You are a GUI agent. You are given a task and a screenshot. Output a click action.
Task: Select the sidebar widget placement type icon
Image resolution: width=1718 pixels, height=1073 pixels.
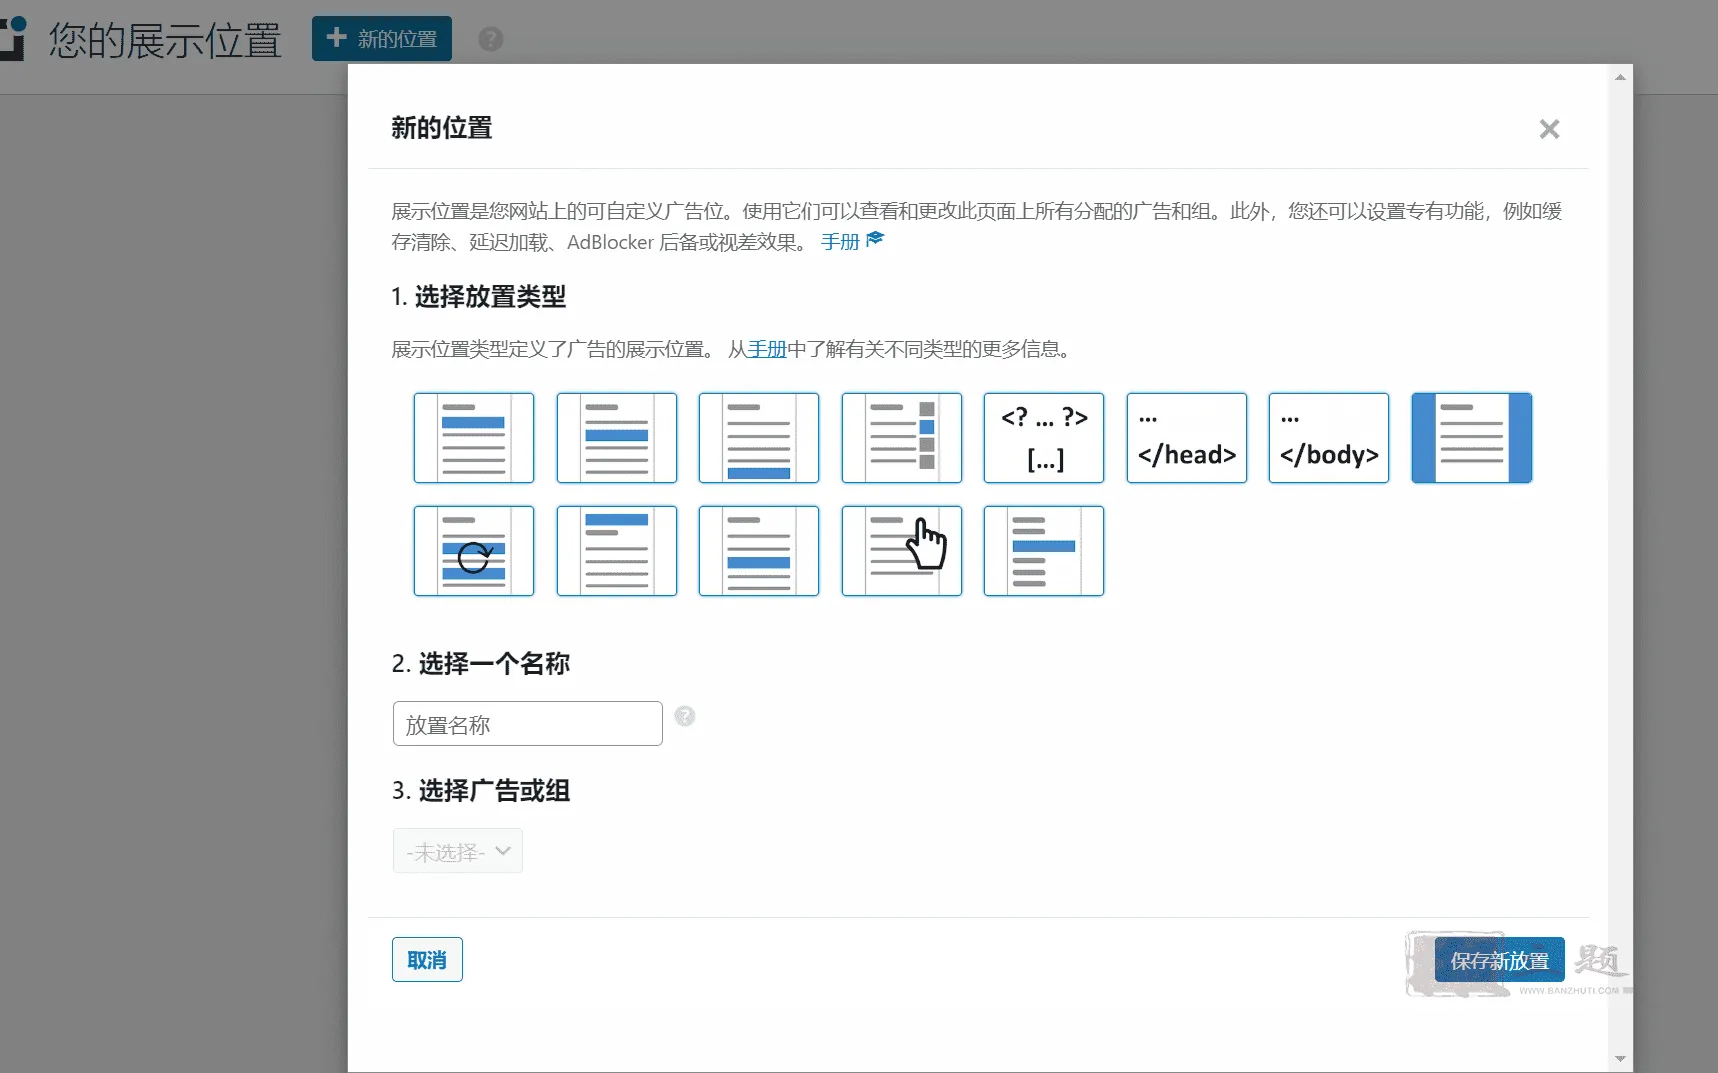[902, 438]
